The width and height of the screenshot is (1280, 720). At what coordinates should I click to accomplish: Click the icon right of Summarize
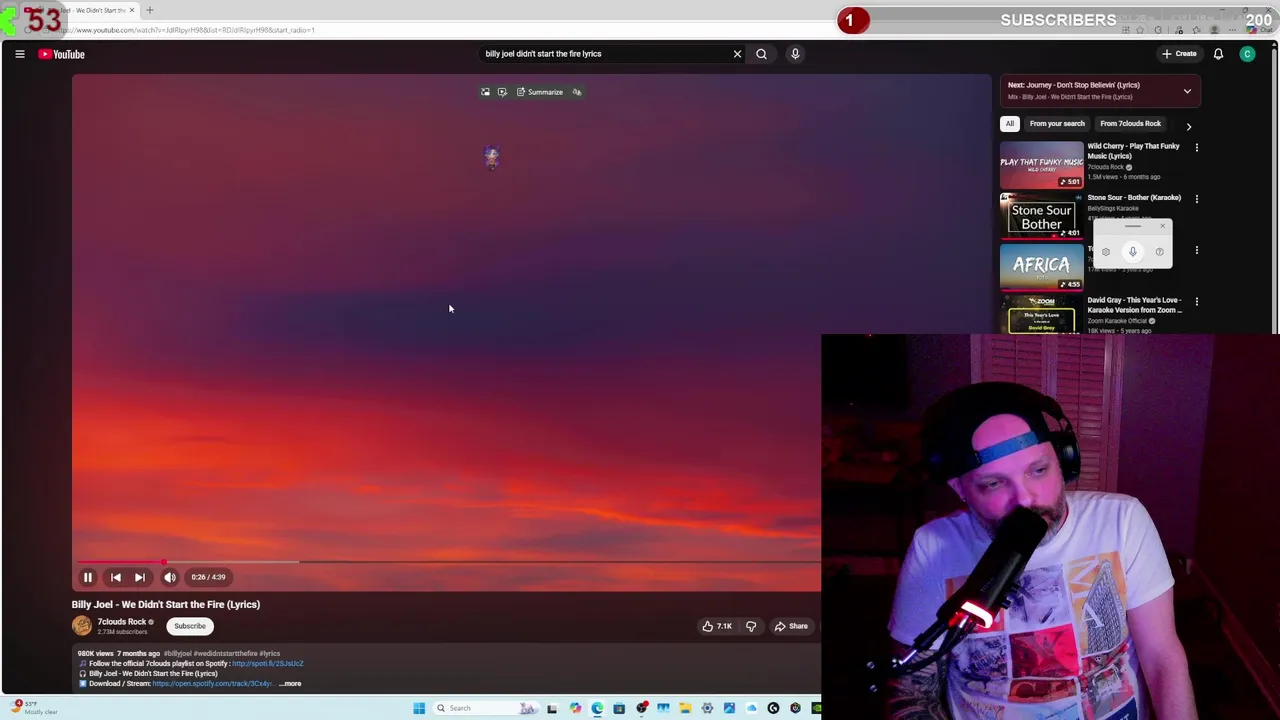pos(577,92)
